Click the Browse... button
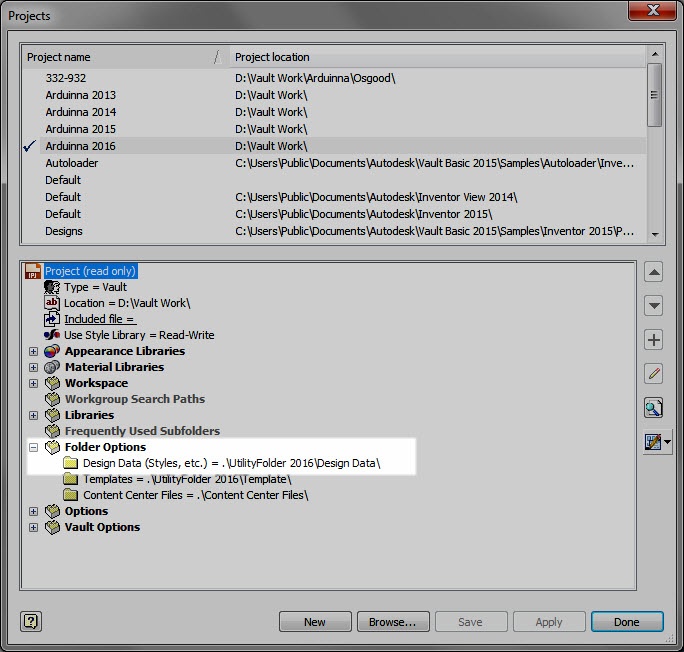The image size is (684, 652). click(x=393, y=621)
